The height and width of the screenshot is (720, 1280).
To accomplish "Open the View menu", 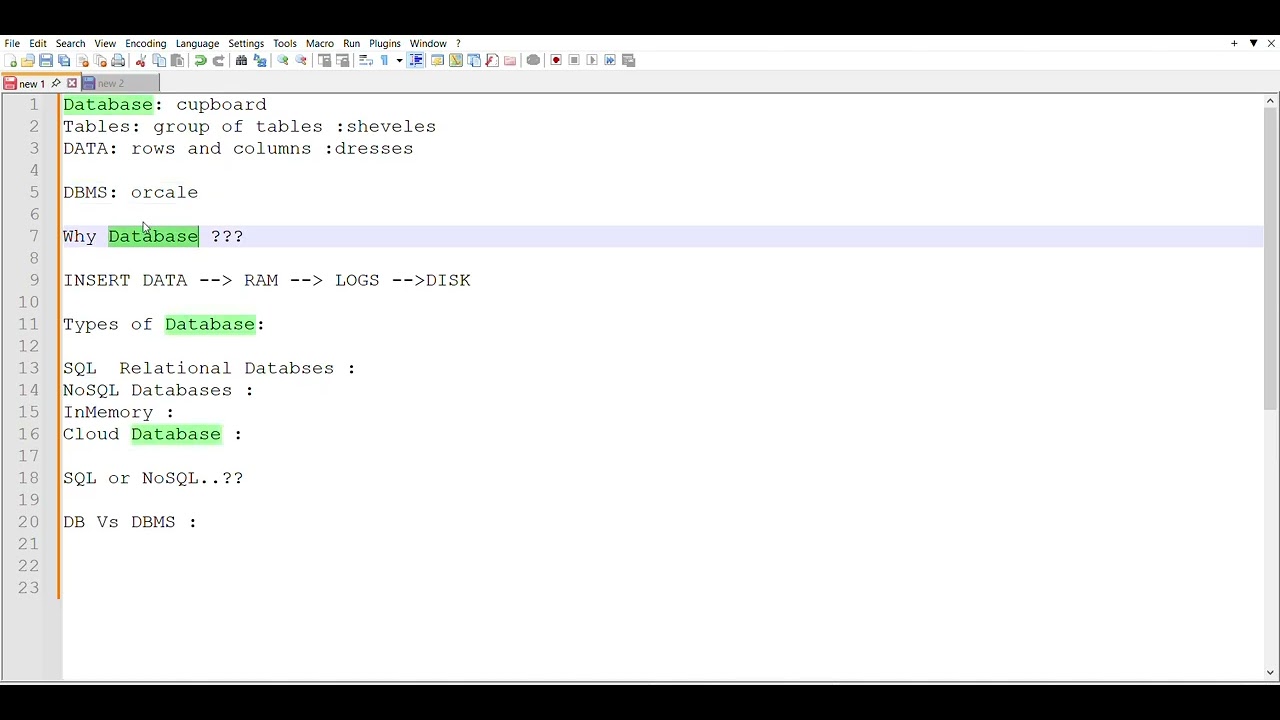I will (x=105, y=44).
